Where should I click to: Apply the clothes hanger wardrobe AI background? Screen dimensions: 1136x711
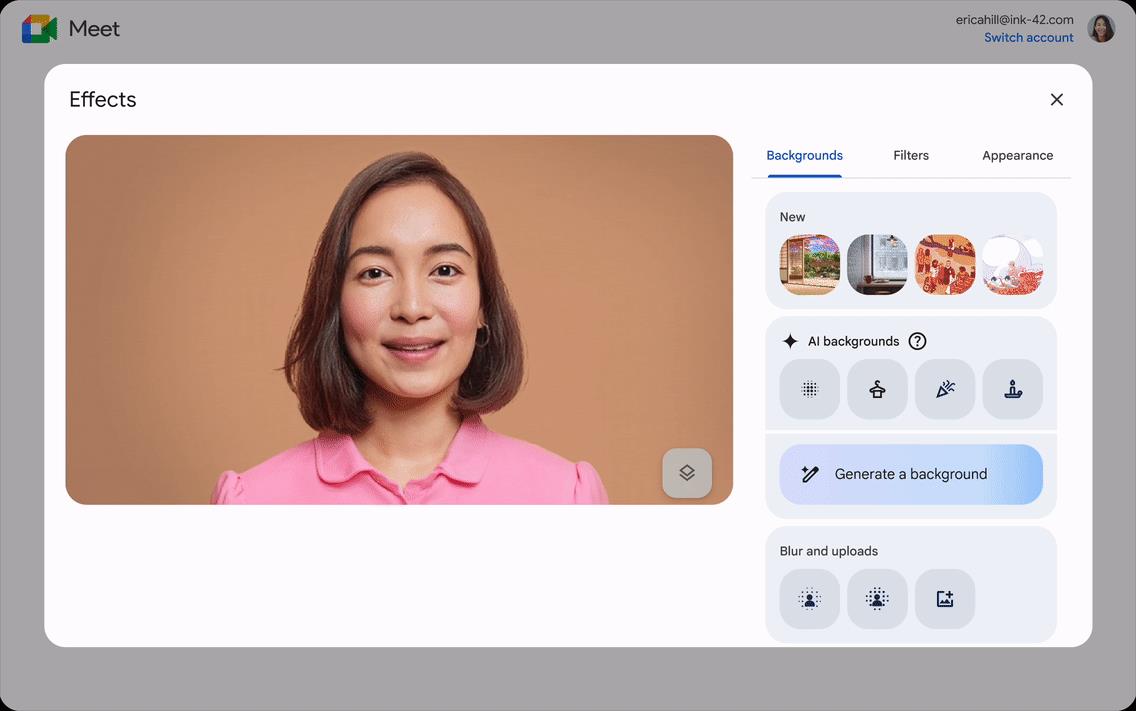tap(877, 390)
